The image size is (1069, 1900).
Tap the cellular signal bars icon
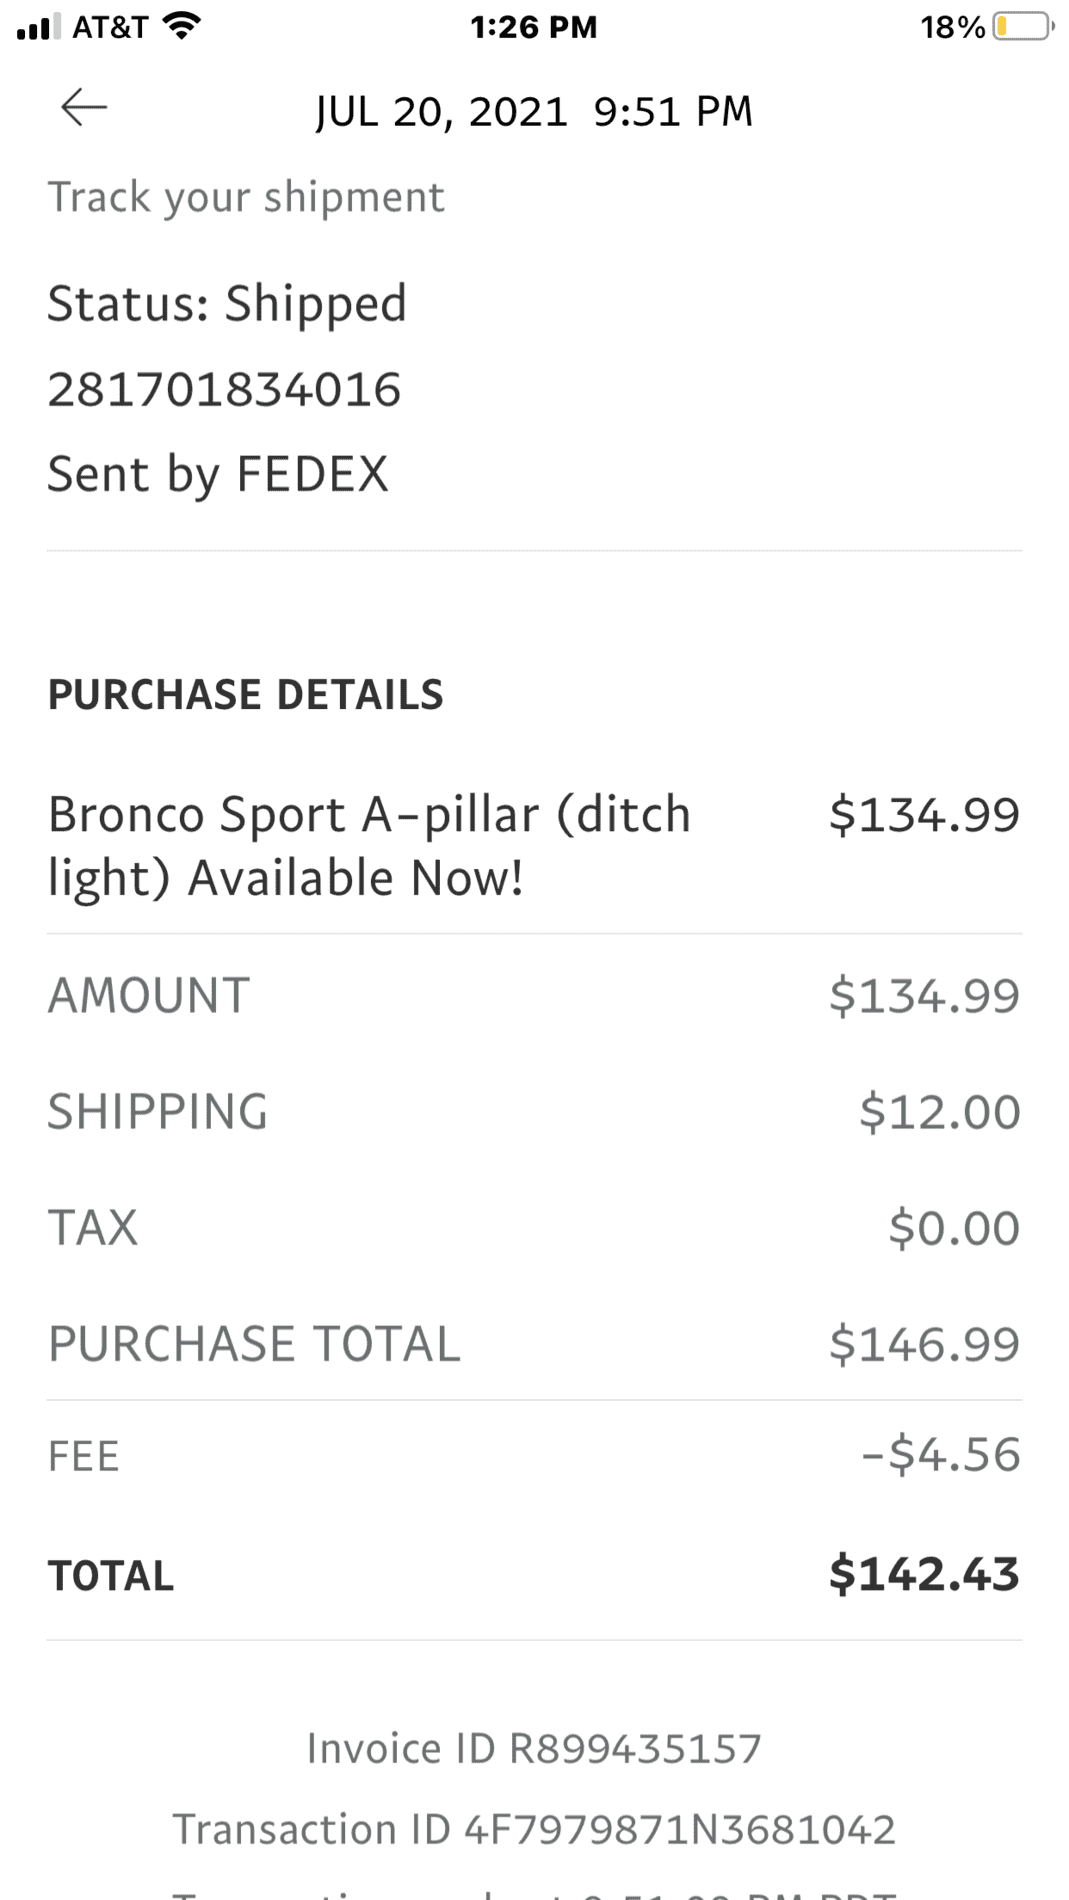tap(38, 27)
